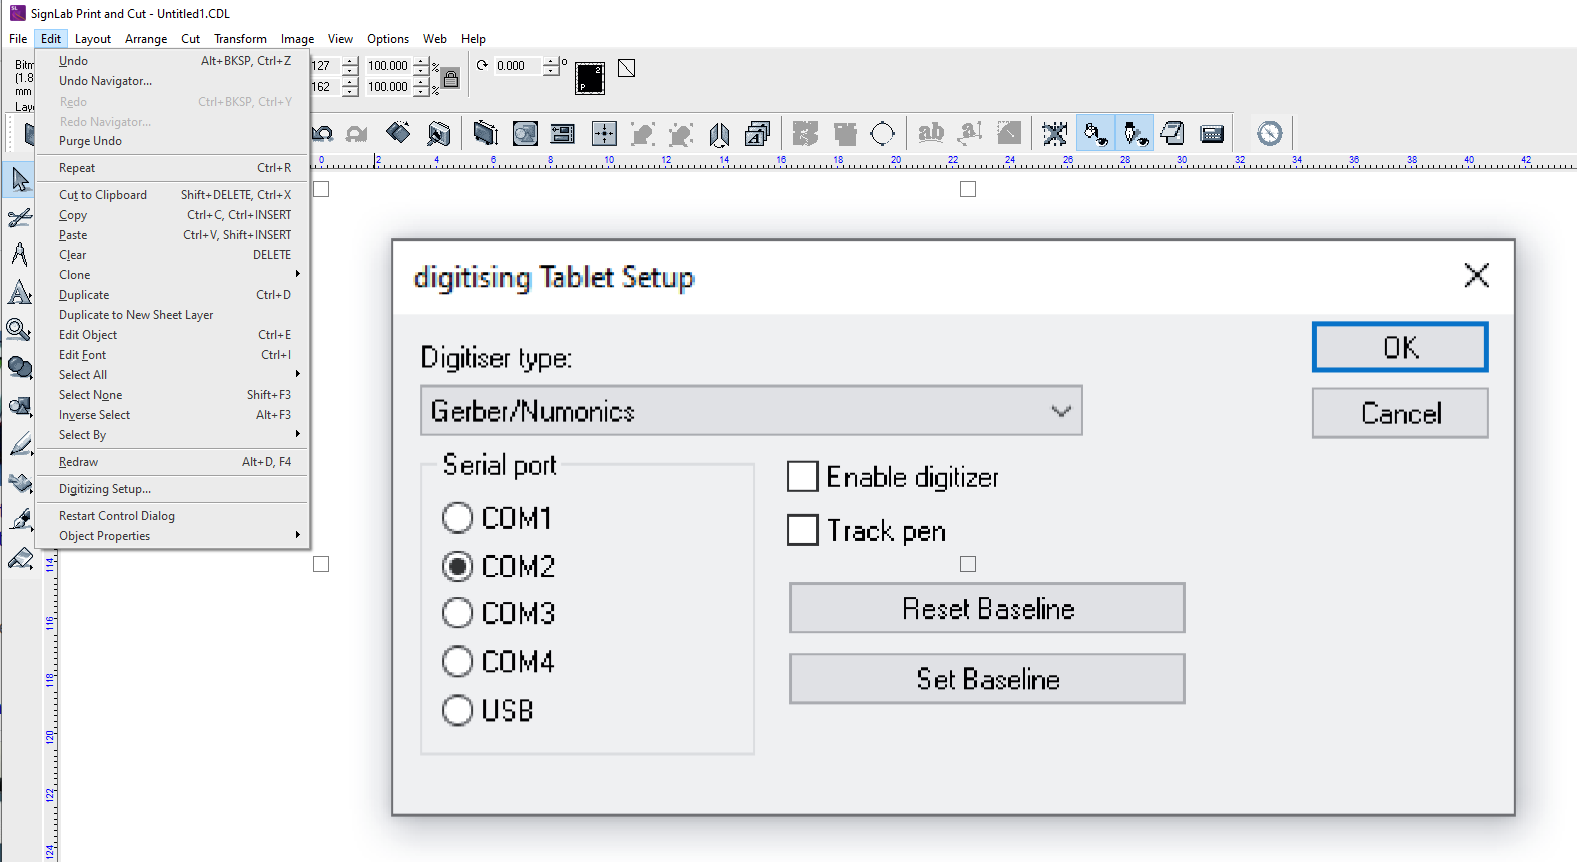This screenshot has width=1577, height=862.
Task: Select COM1 serial port
Action: [x=457, y=517]
